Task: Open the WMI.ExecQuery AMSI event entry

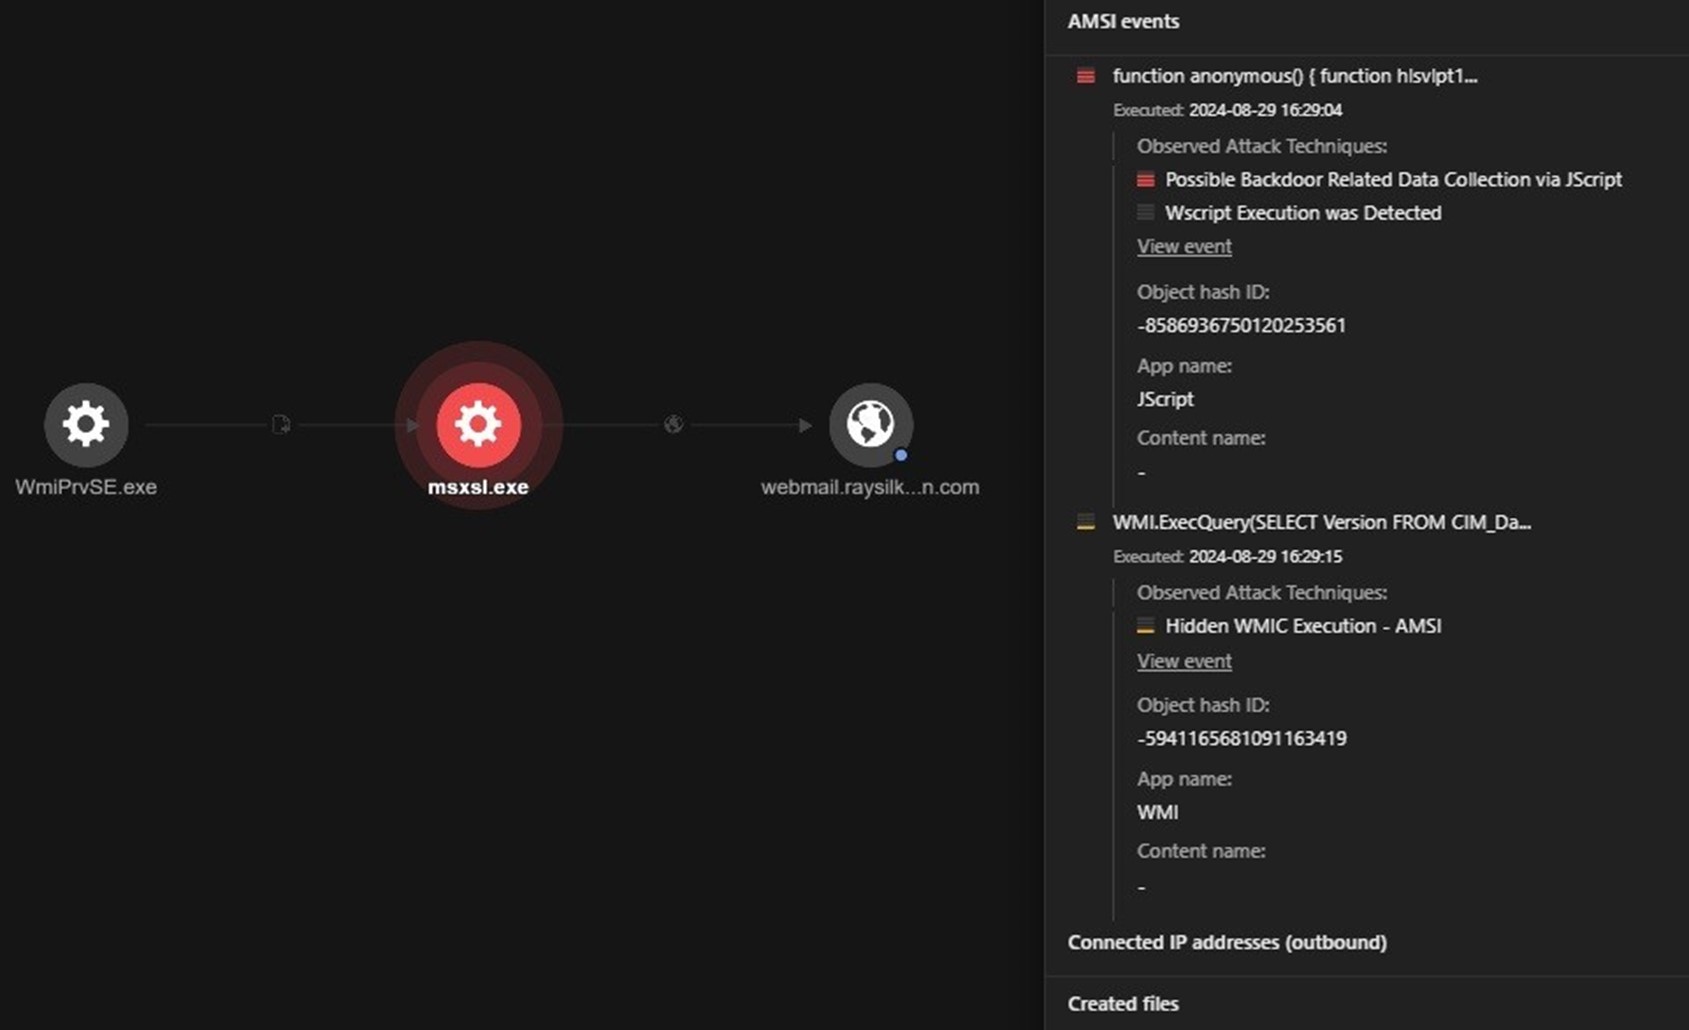Action: 1321,522
